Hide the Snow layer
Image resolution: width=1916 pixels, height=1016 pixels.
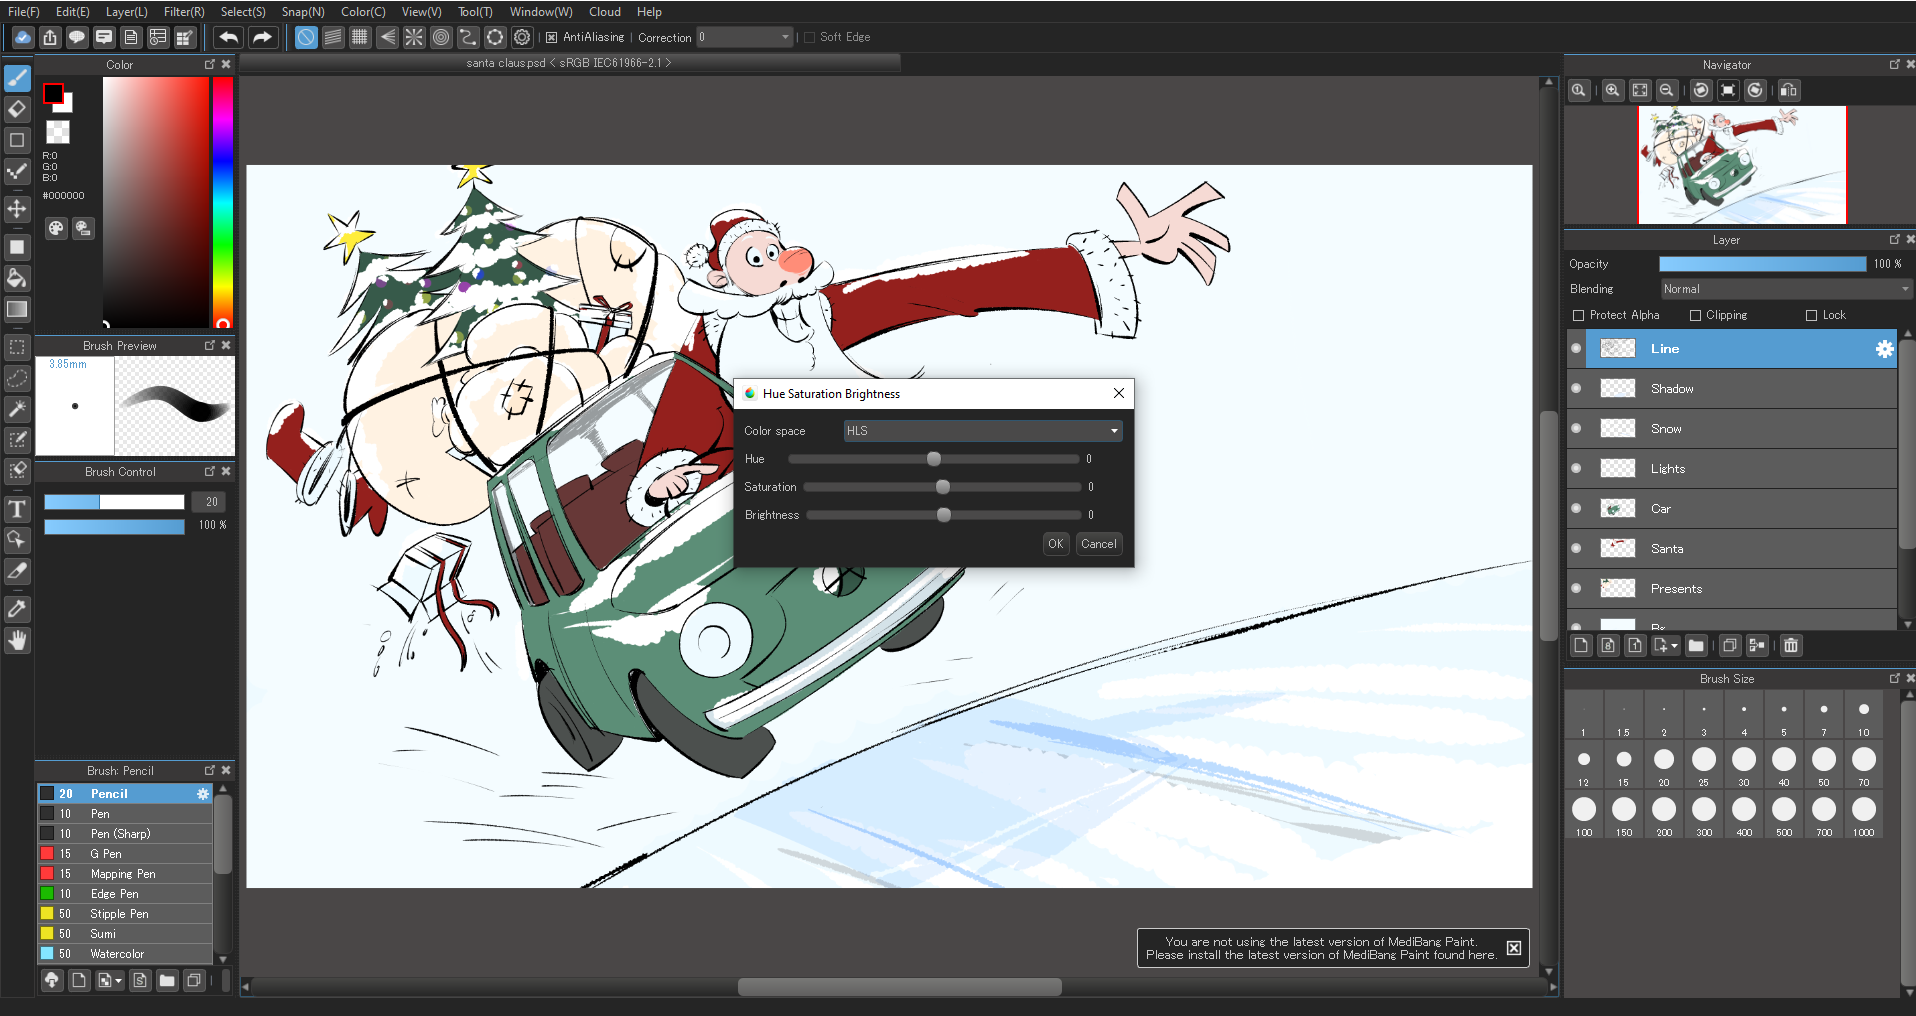1577,429
